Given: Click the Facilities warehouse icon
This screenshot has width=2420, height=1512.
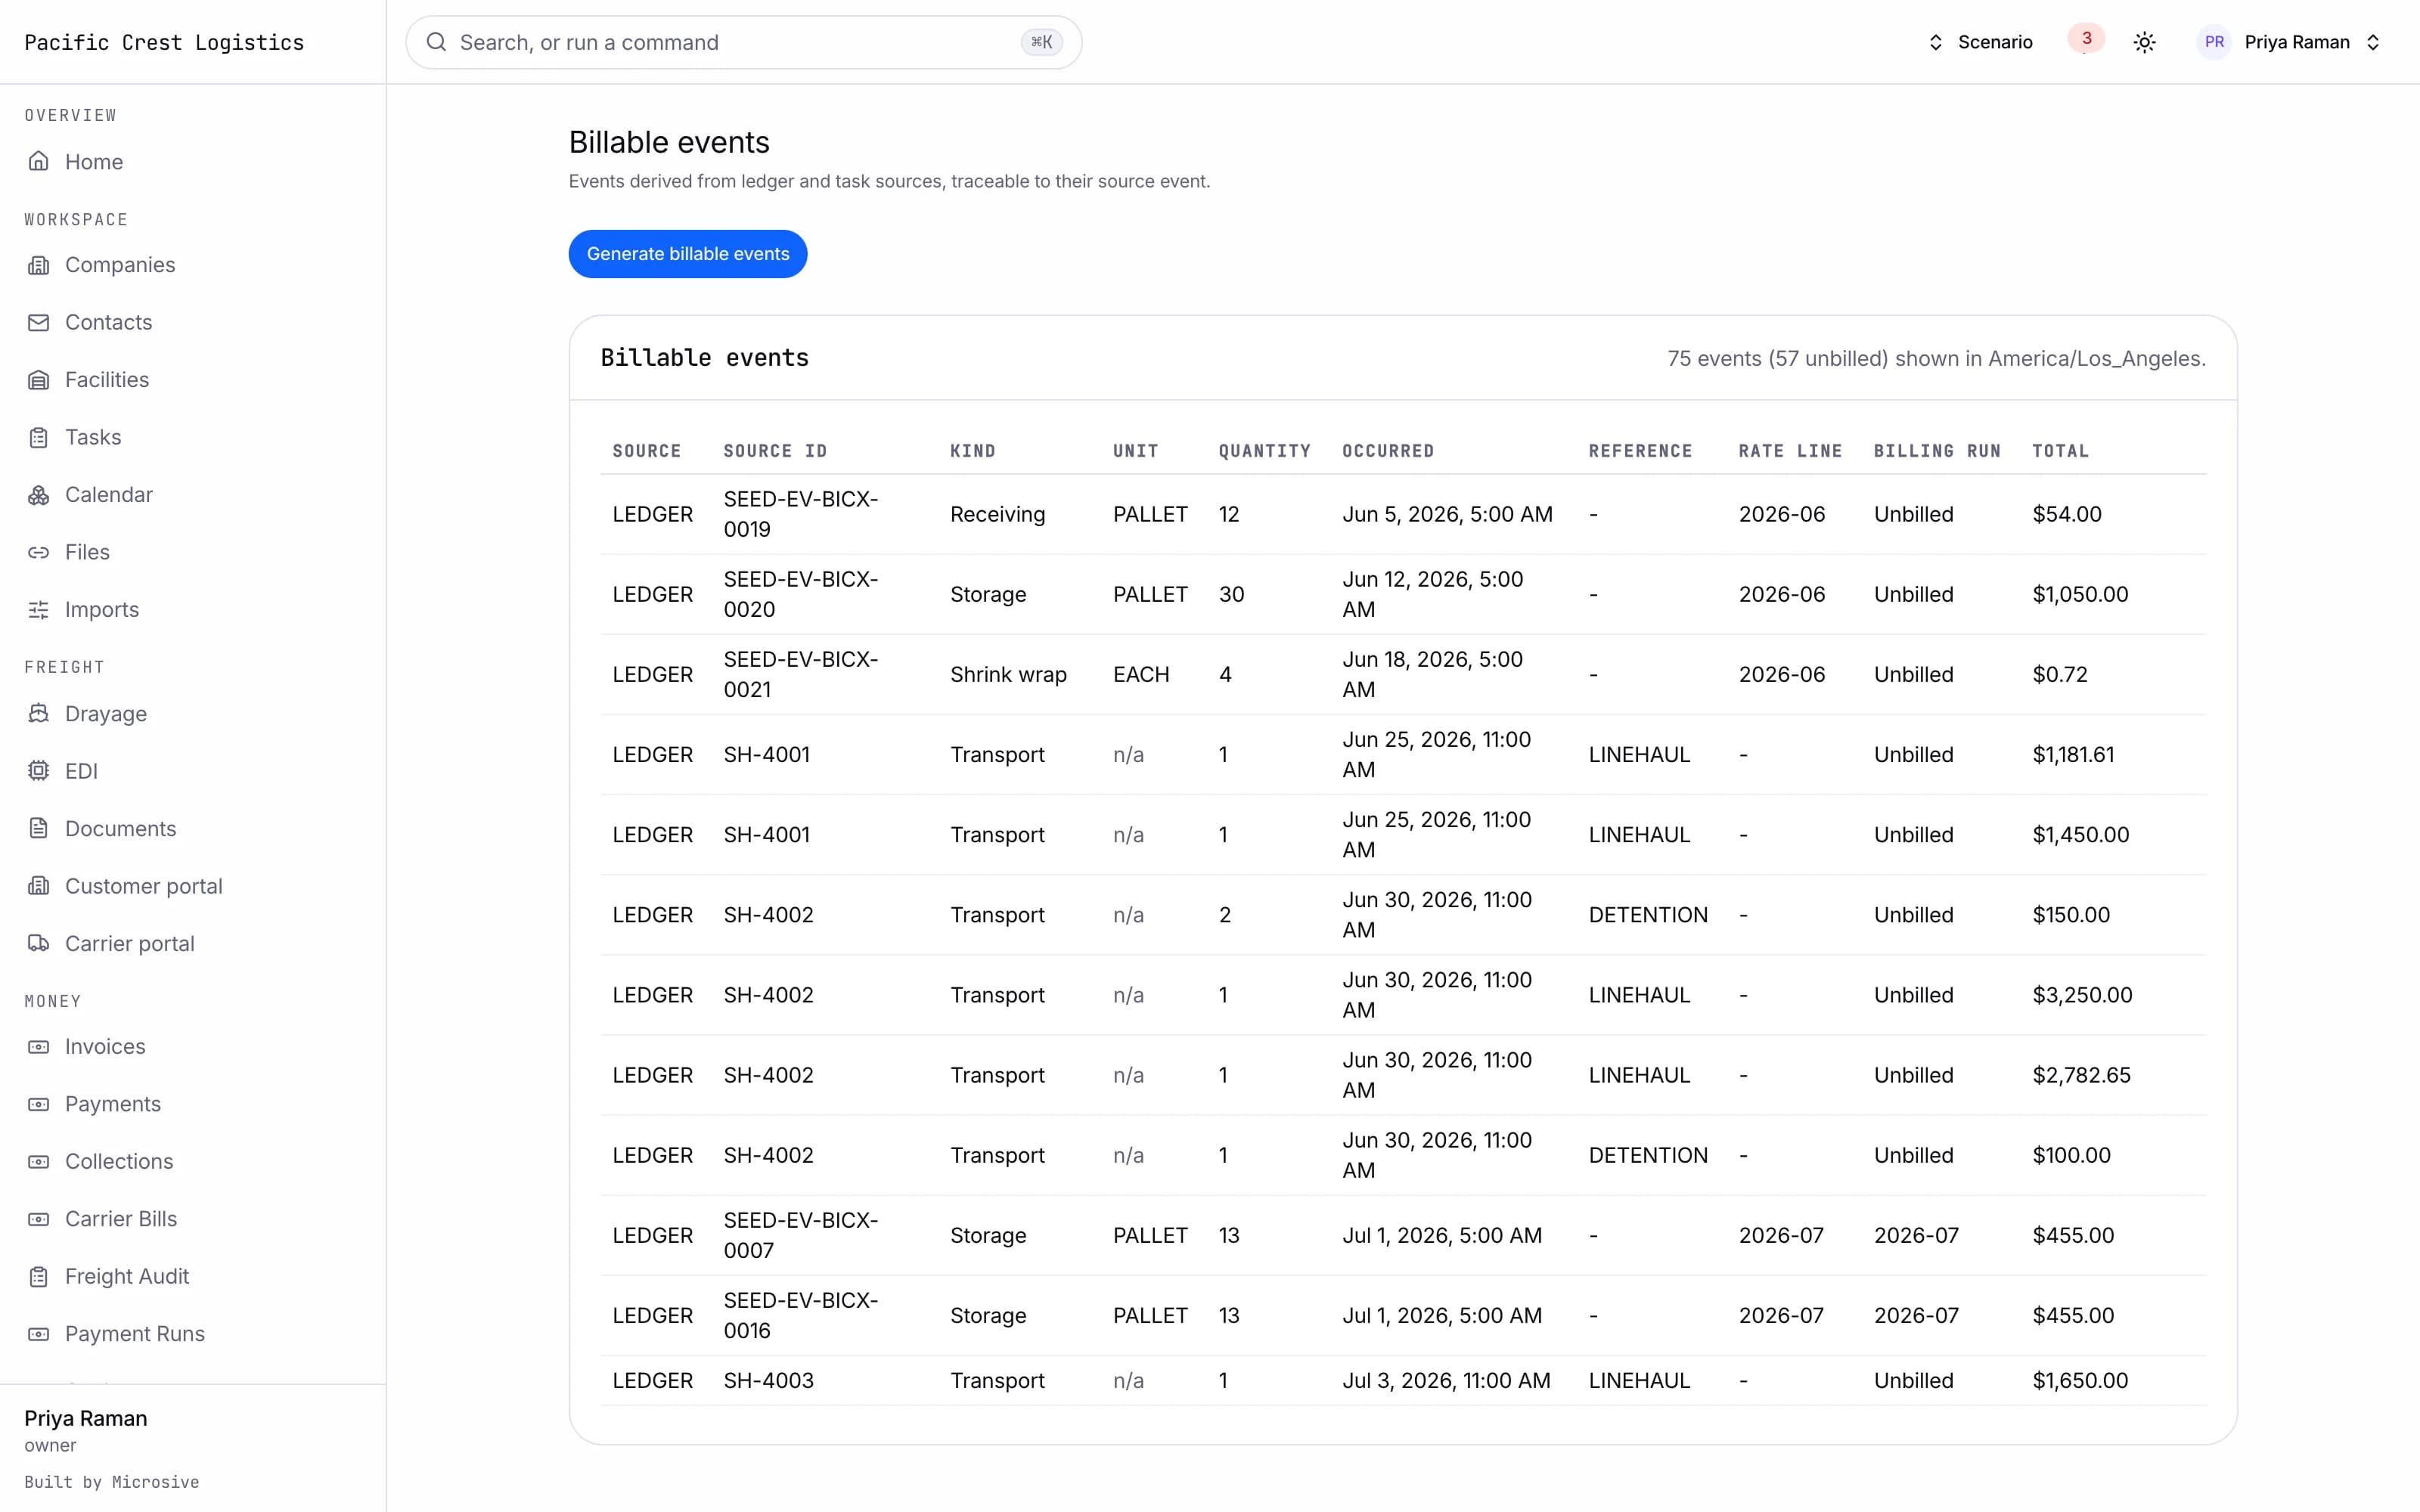Looking at the screenshot, I should (38, 380).
